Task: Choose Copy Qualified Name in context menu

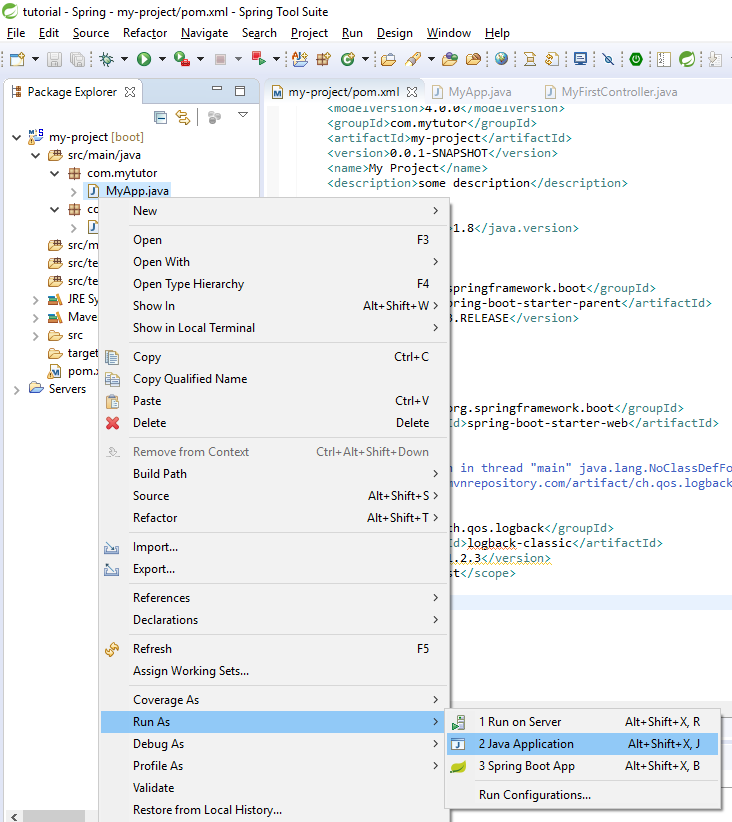Action: [275, 379]
